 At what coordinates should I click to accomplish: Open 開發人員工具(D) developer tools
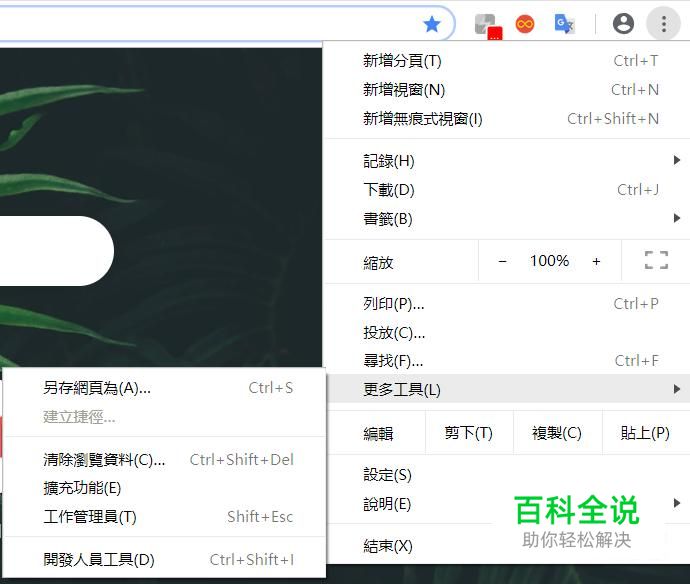point(165,560)
